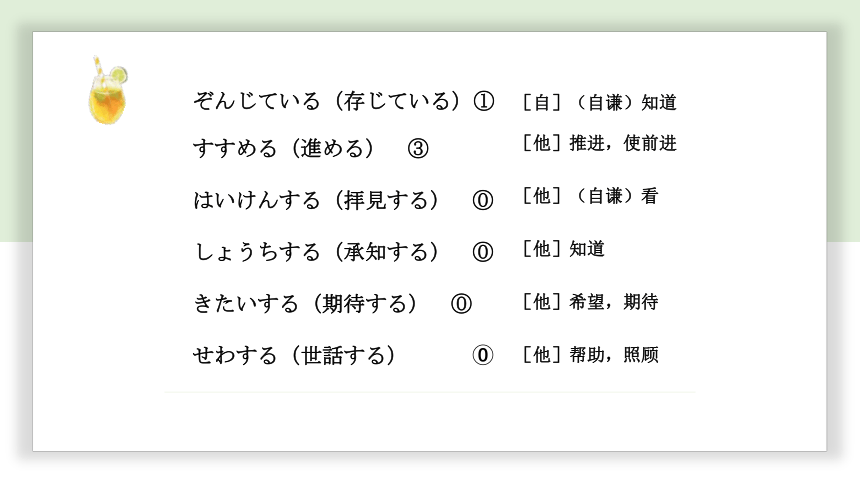Select the word すすめる（進める）
This screenshot has height=484, width=860.
(x=284, y=148)
